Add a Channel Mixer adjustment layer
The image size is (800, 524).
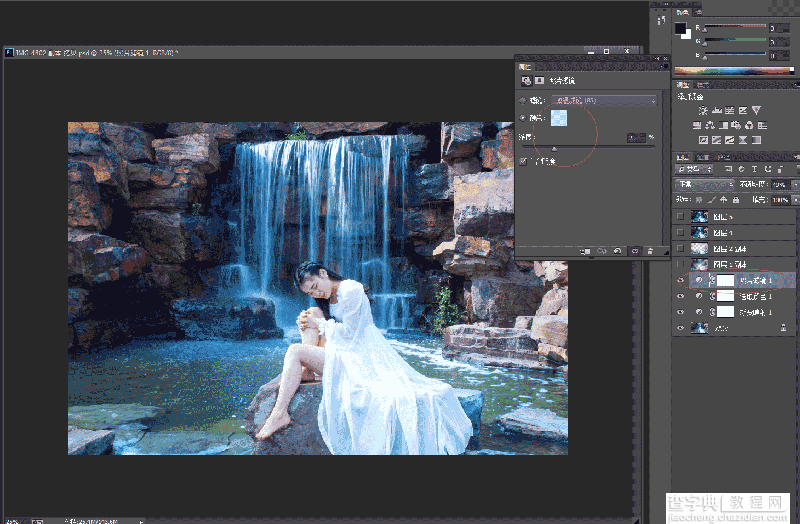pos(749,125)
